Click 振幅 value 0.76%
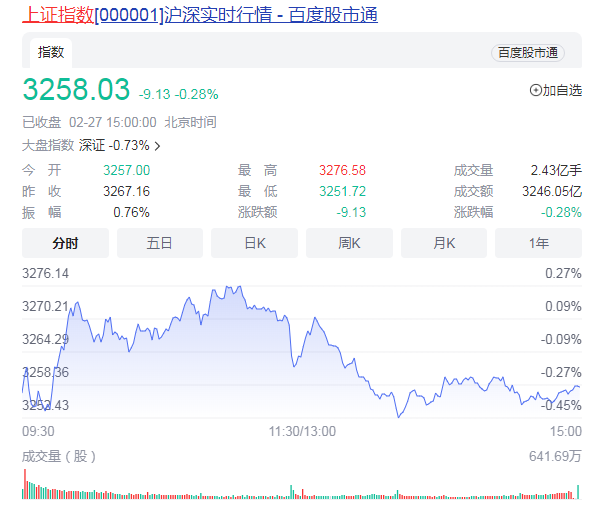The width and height of the screenshot is (595, 507). (131, 212)
